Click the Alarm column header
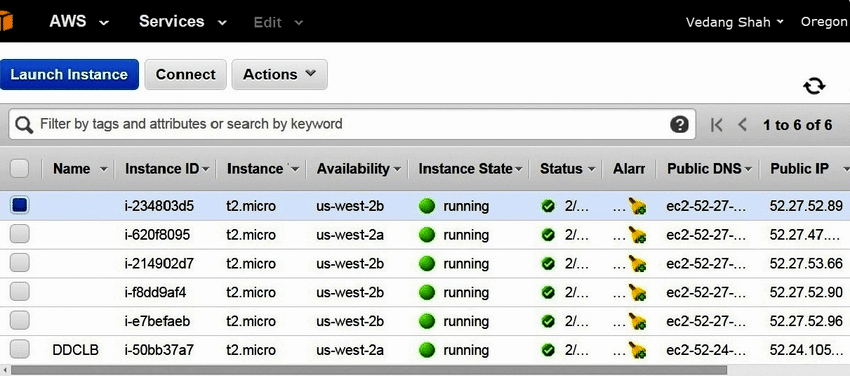 click(x=629, y=168)
